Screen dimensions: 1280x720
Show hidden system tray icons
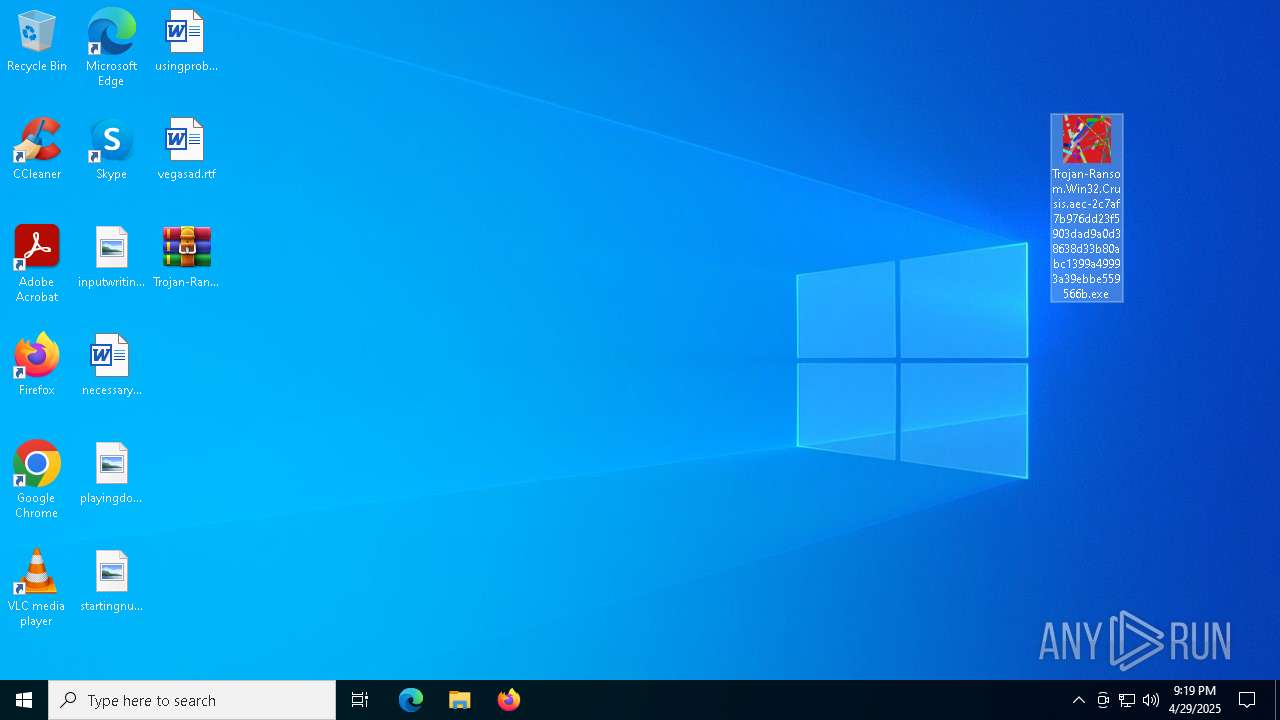point(1078,700)
